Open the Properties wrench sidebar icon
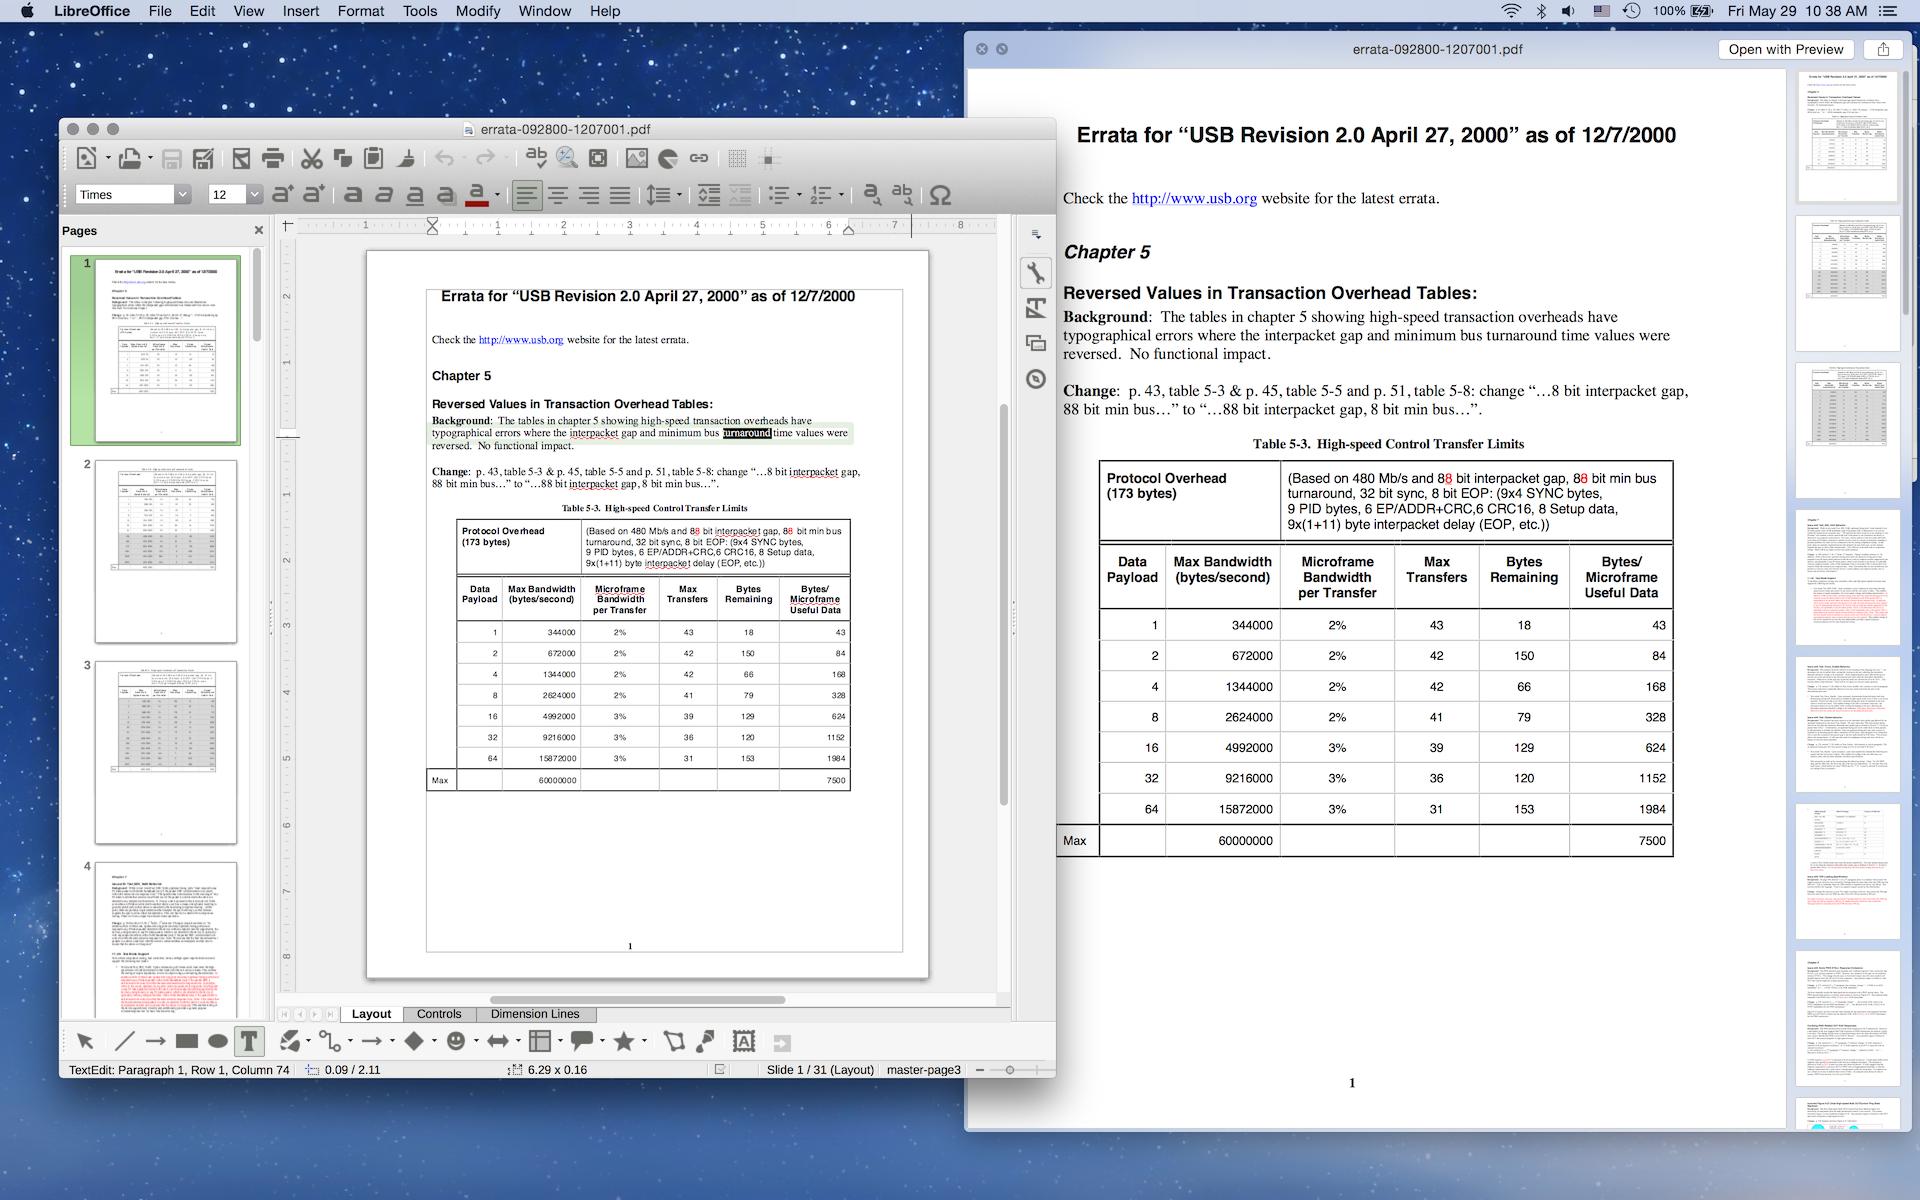Image resolution: width=1920 pixels, height=1200 pixels. (x=1036, y=272)
